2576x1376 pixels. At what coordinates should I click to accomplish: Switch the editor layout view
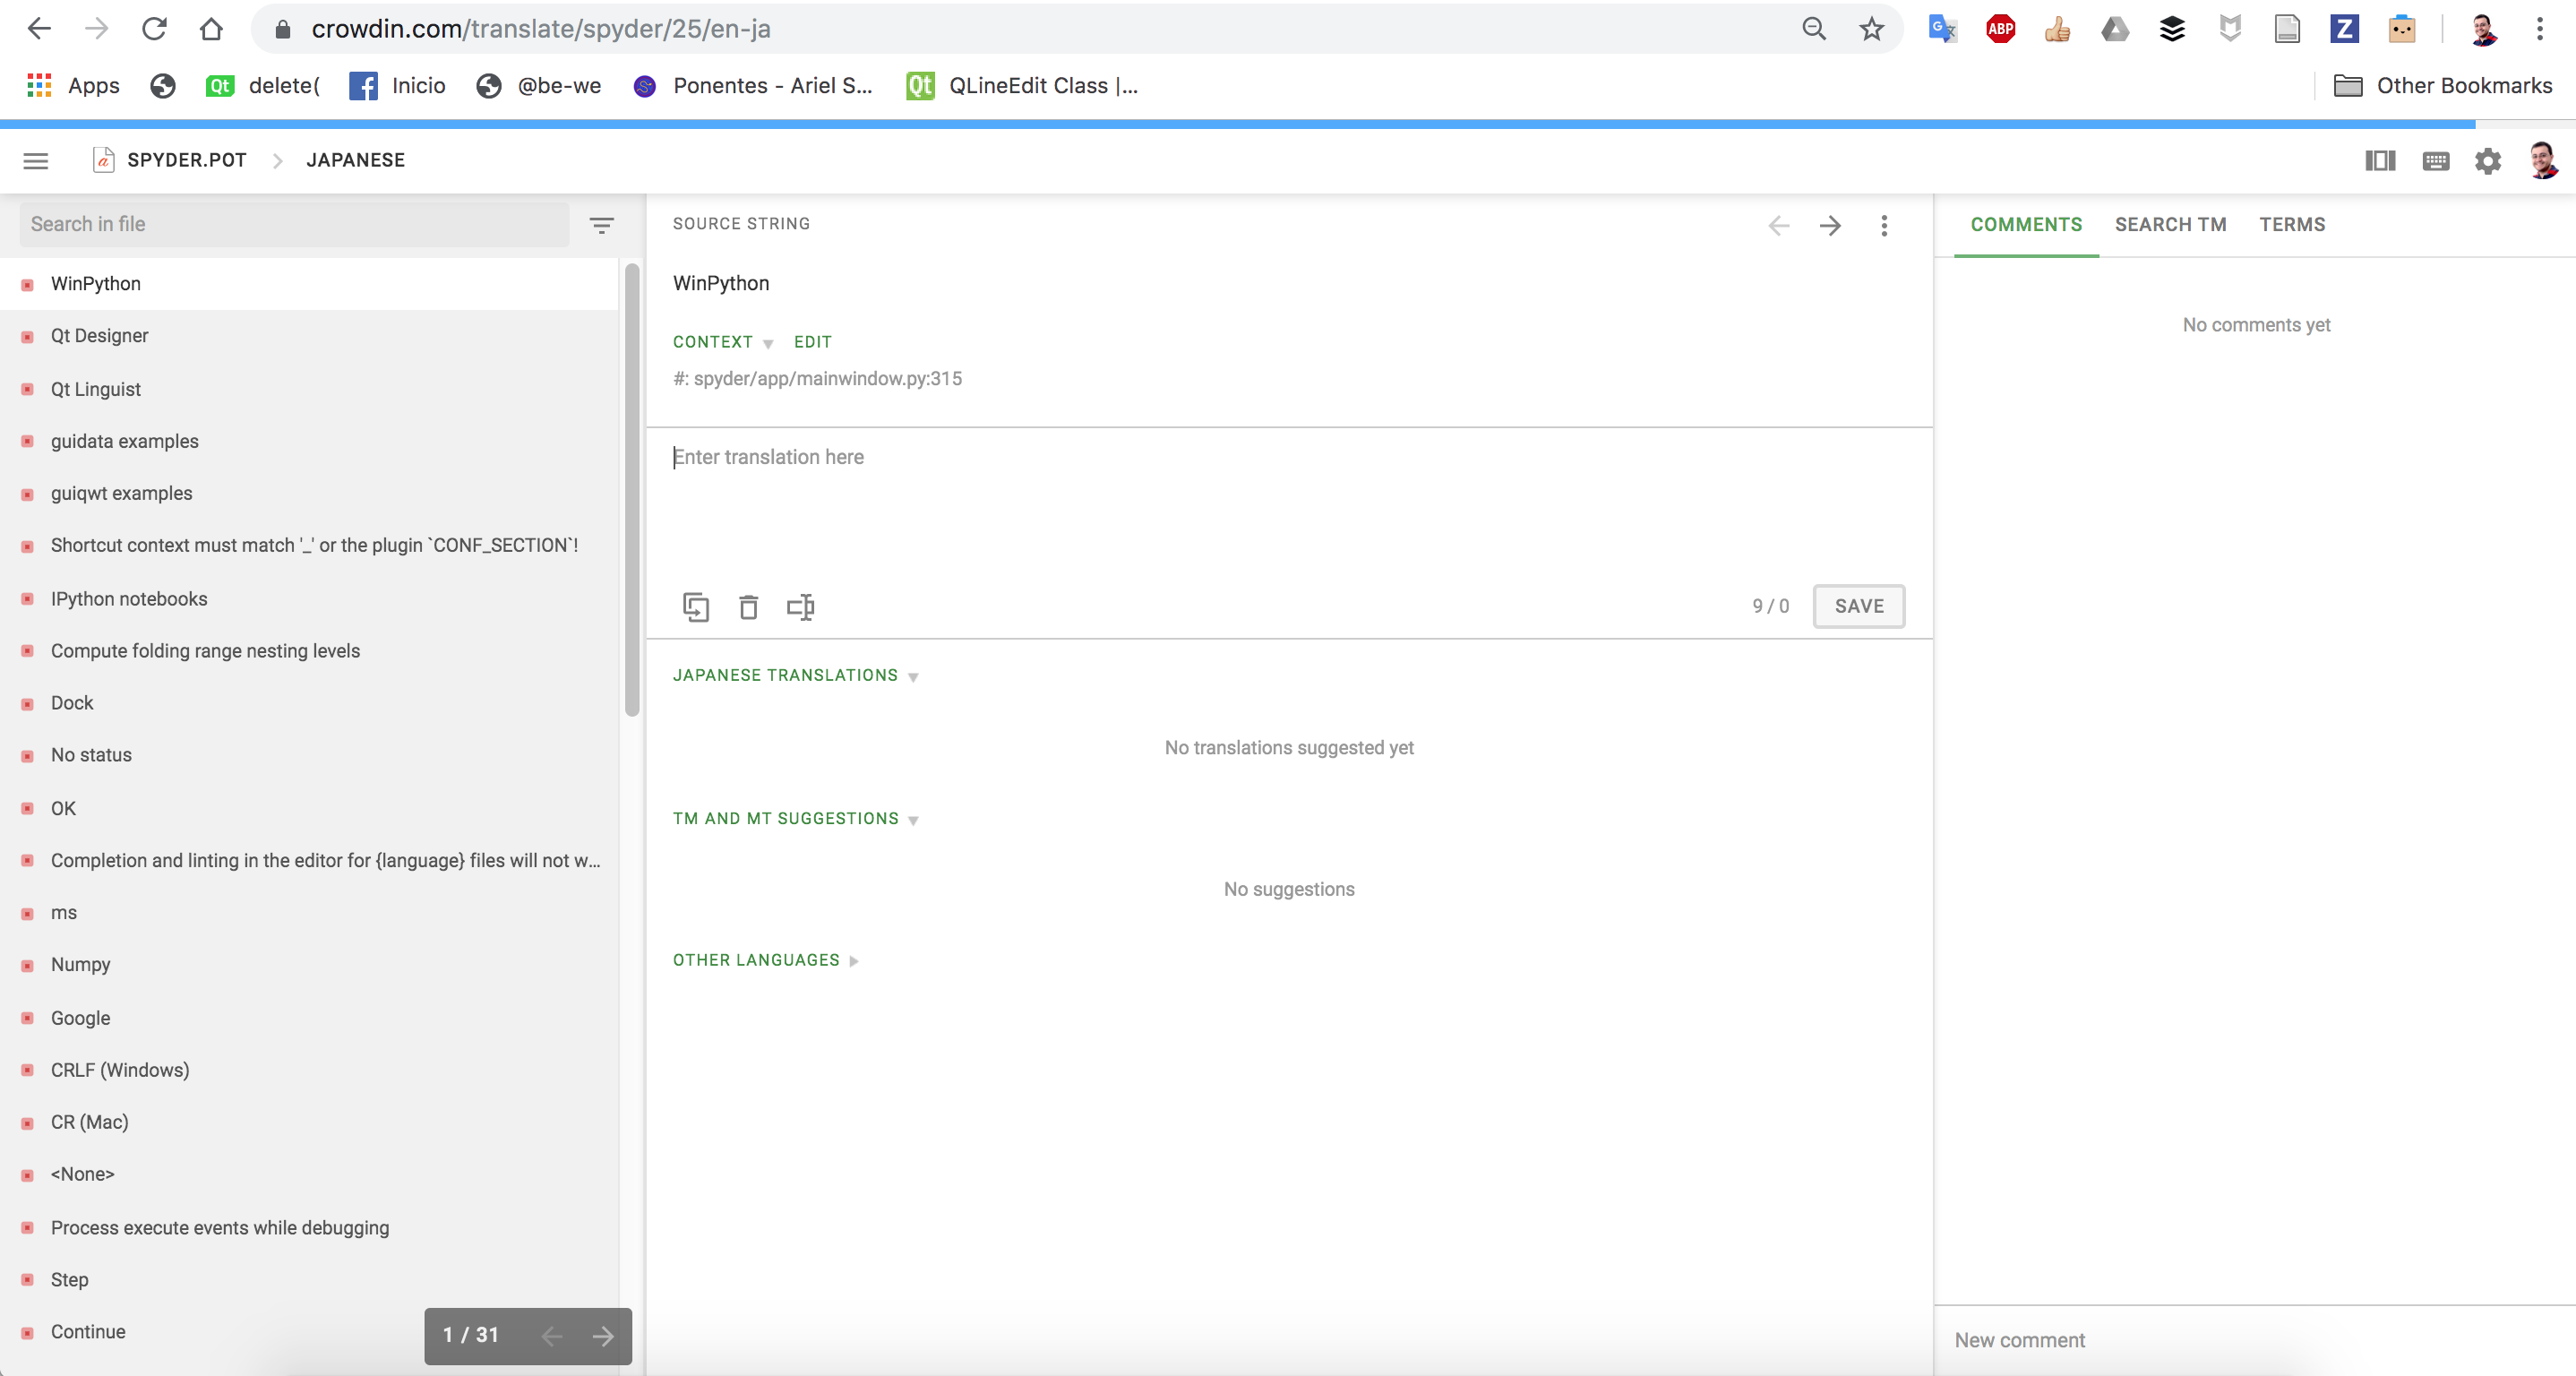(2380, 161)
